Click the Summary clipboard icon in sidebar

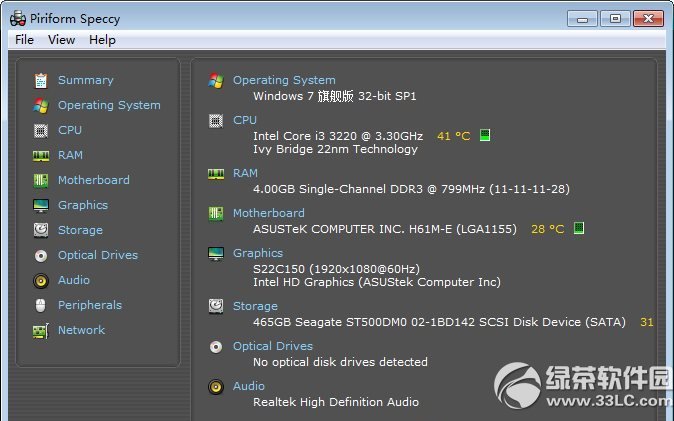click(41, 80)
